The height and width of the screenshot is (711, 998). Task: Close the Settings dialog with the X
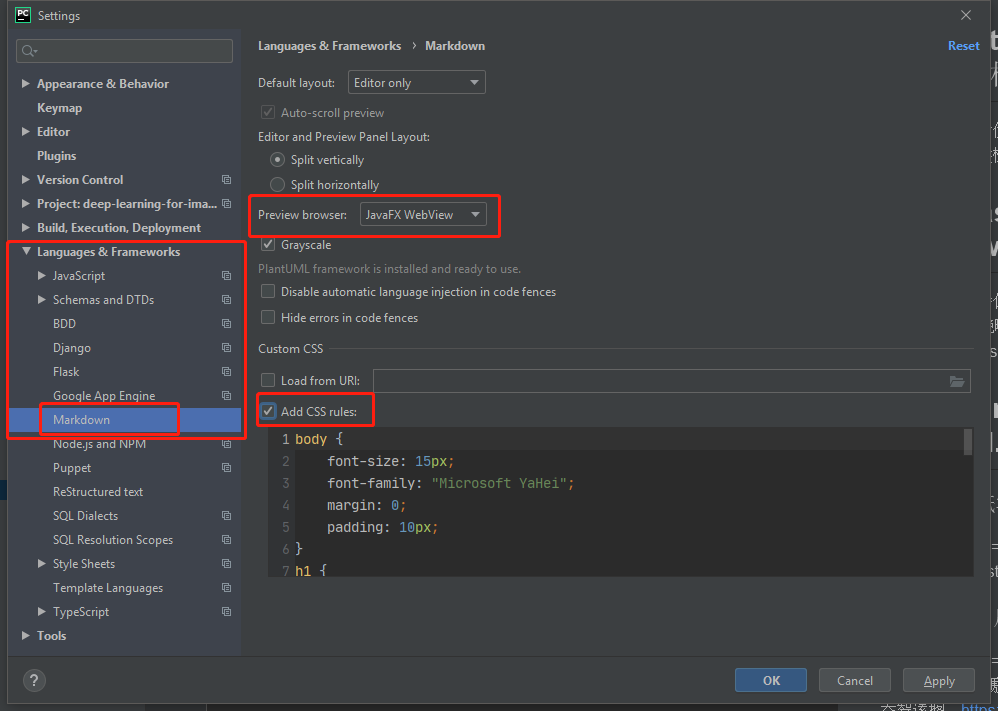click(966, 15)
